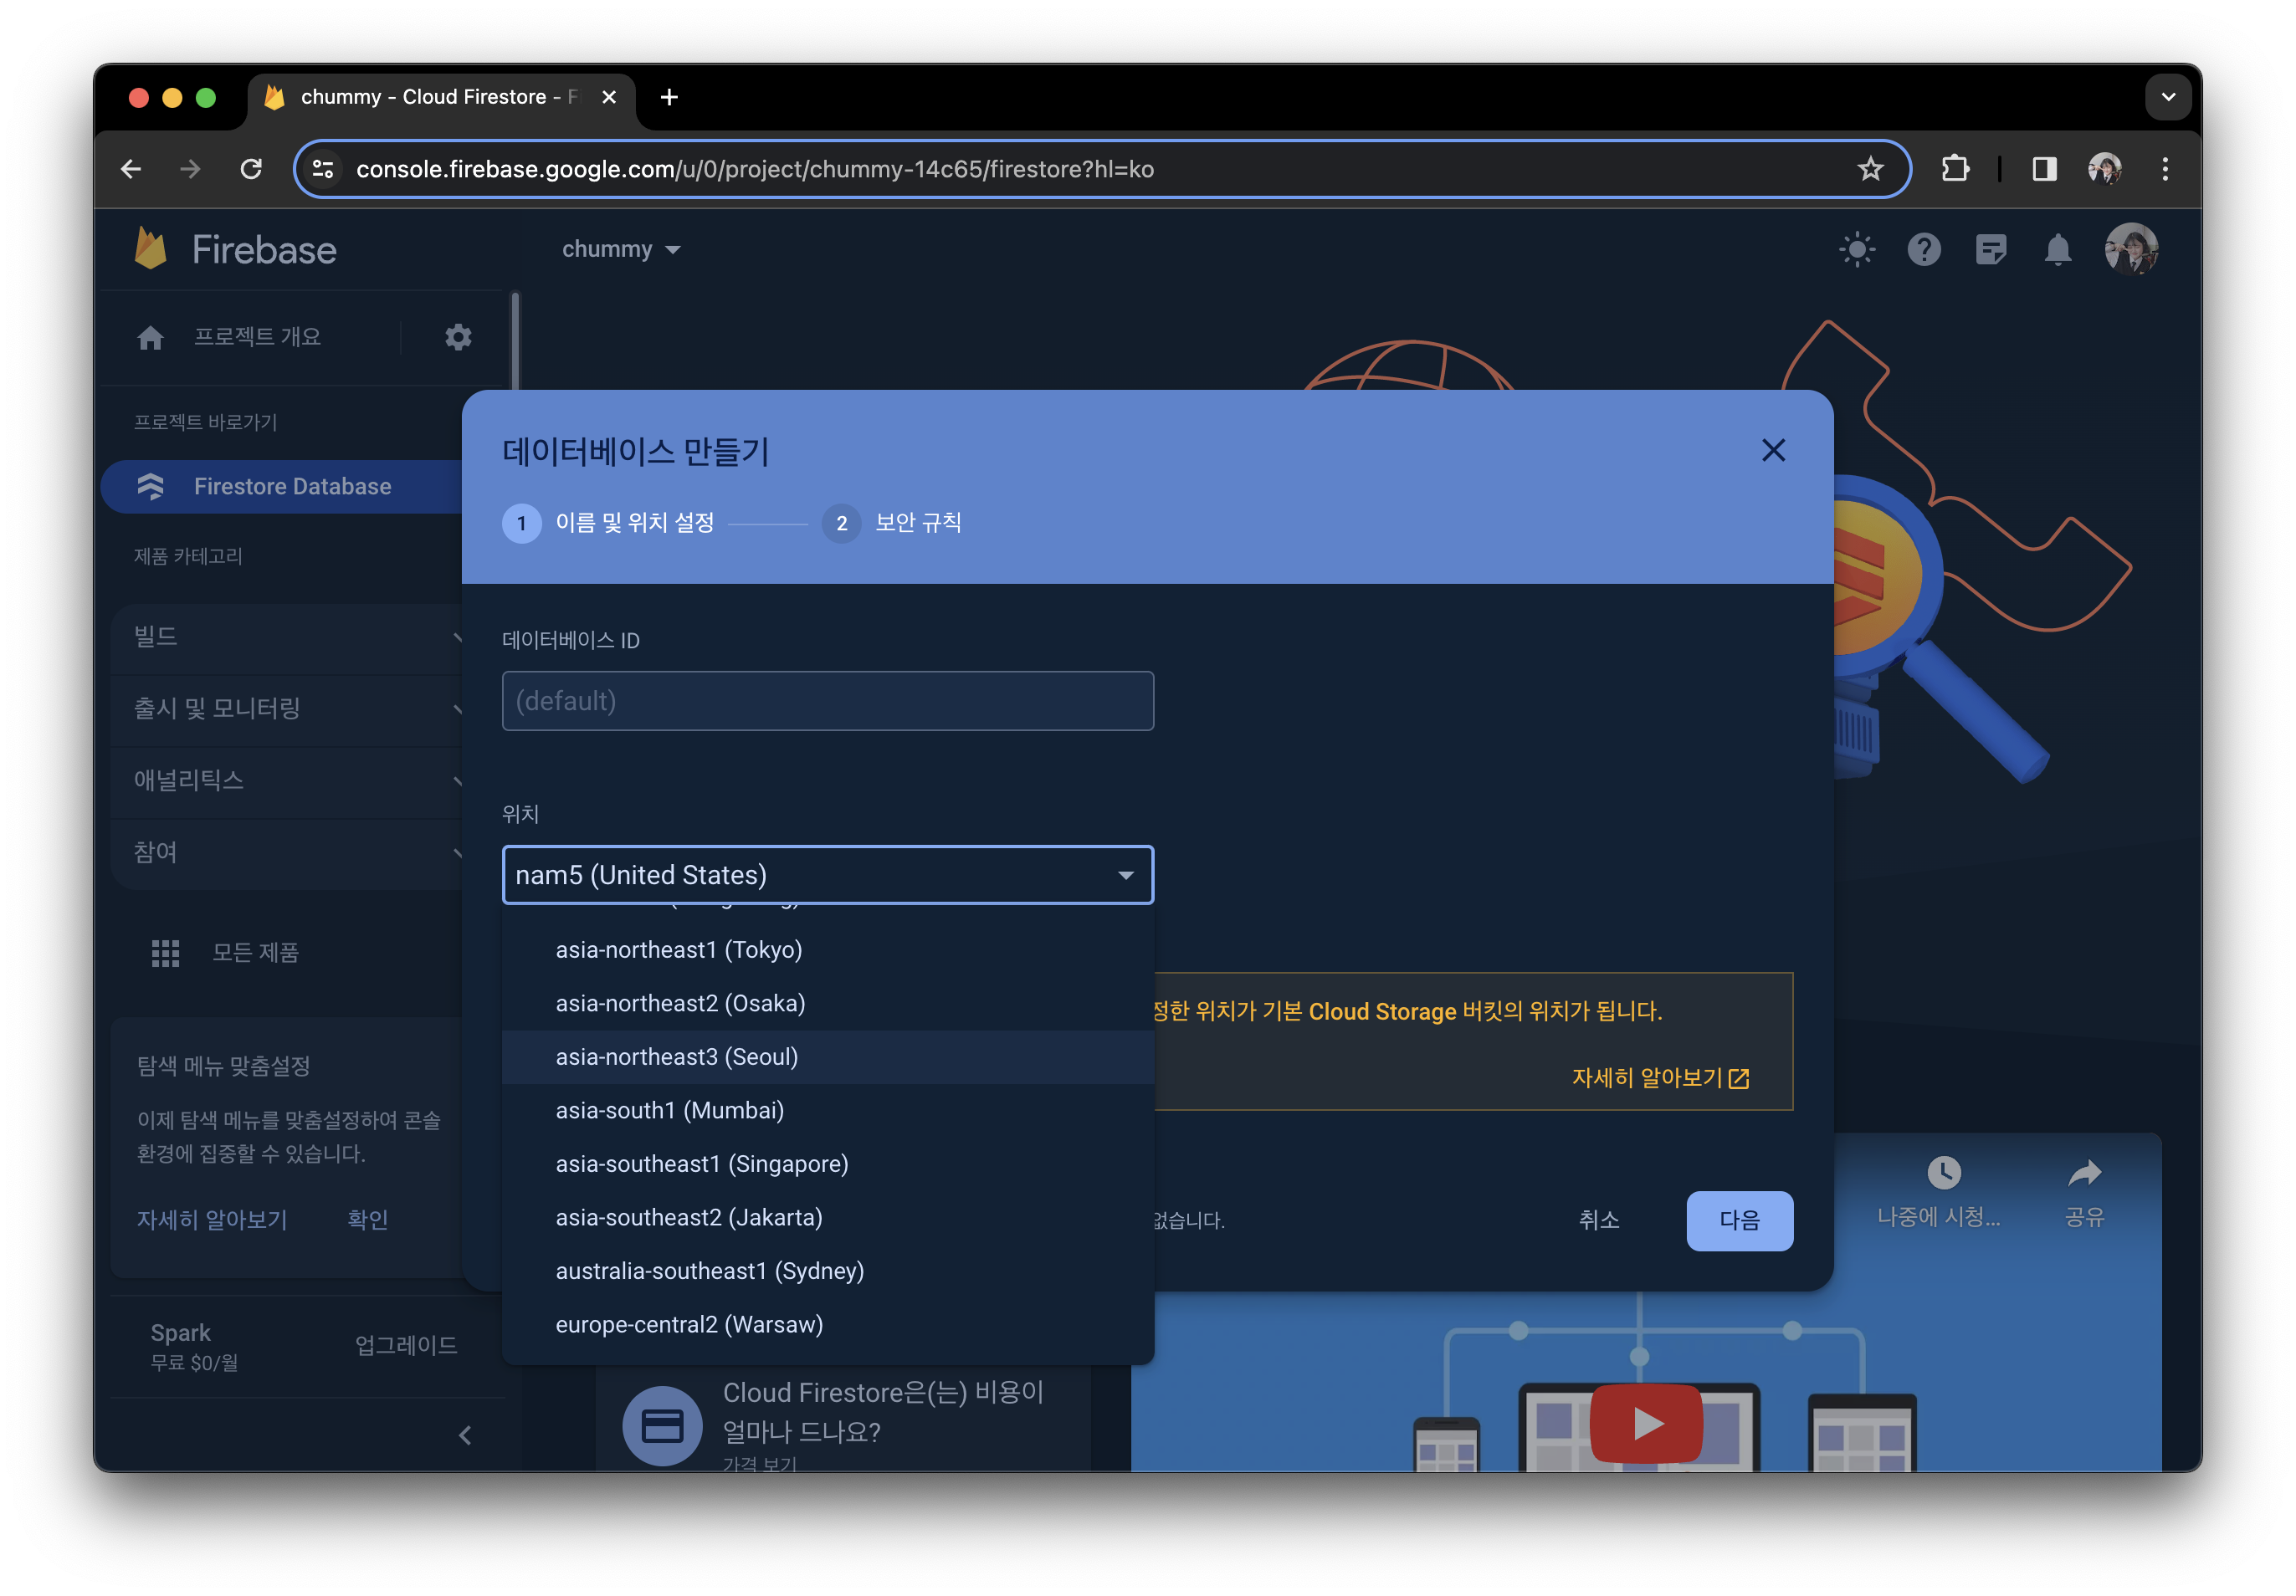This screenshot has height=1596, width=2296.
Task: Reload the current page
Action: pos(251,169)
